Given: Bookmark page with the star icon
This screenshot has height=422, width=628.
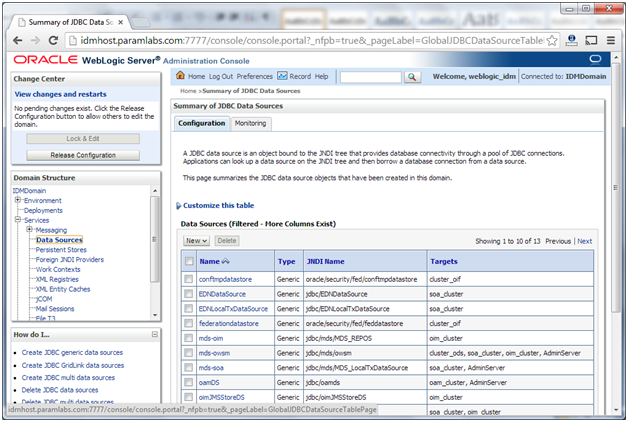Looking at the screenshot, I should click(552, 40).
